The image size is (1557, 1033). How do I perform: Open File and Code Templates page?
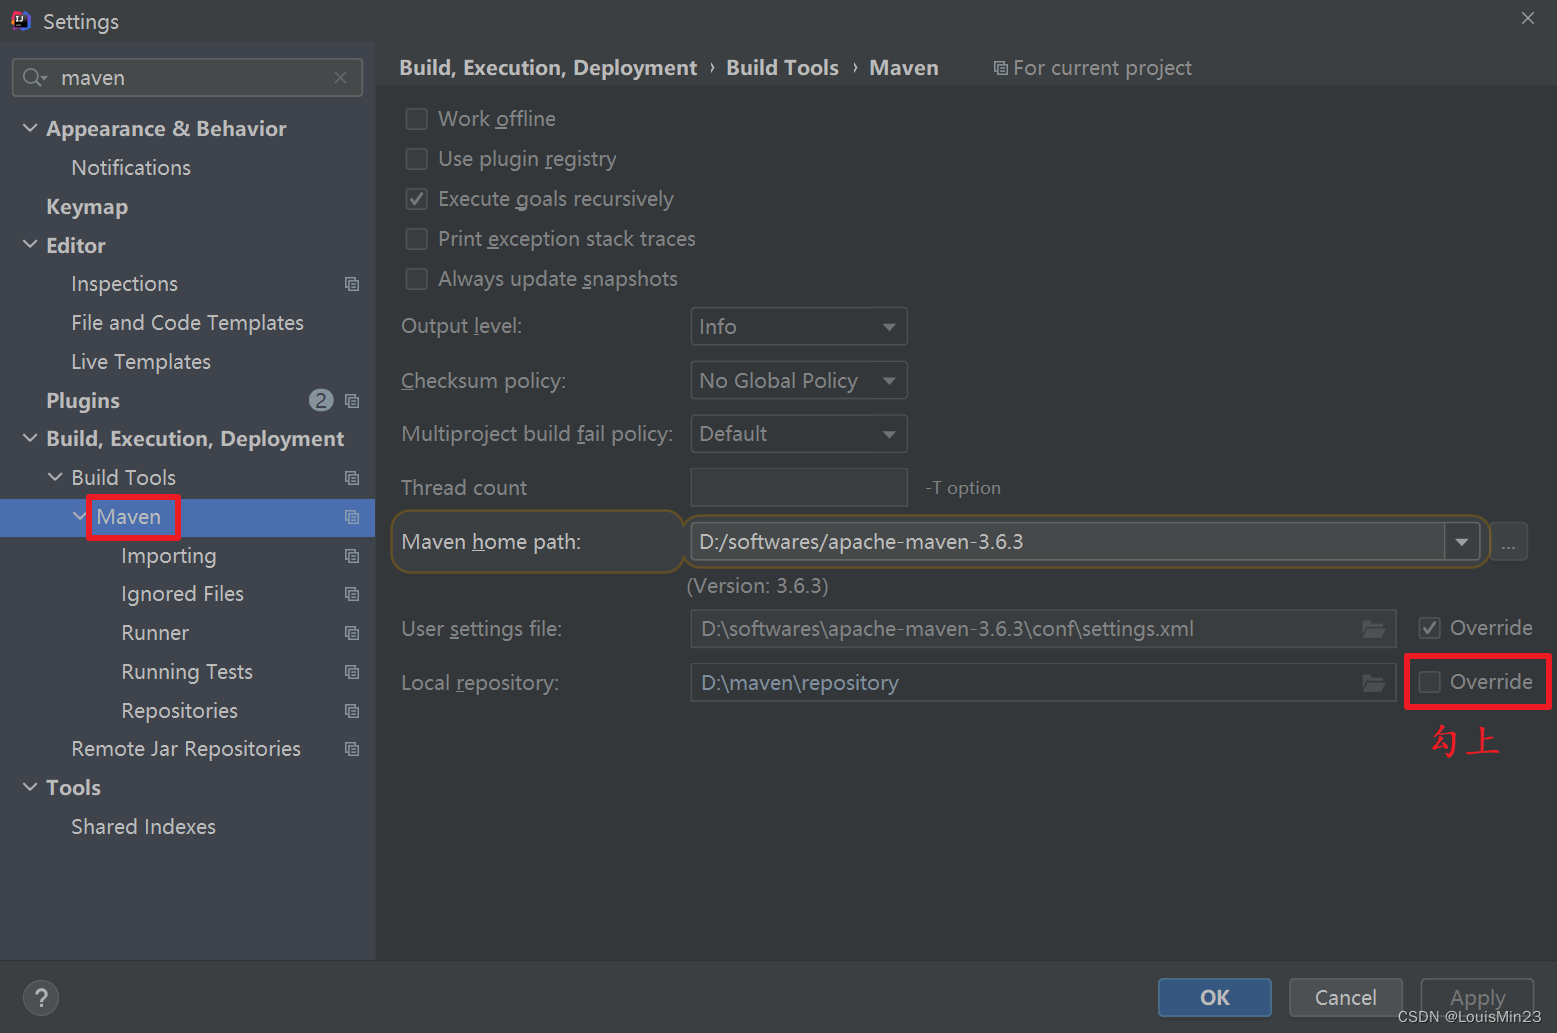click(187, 323)
